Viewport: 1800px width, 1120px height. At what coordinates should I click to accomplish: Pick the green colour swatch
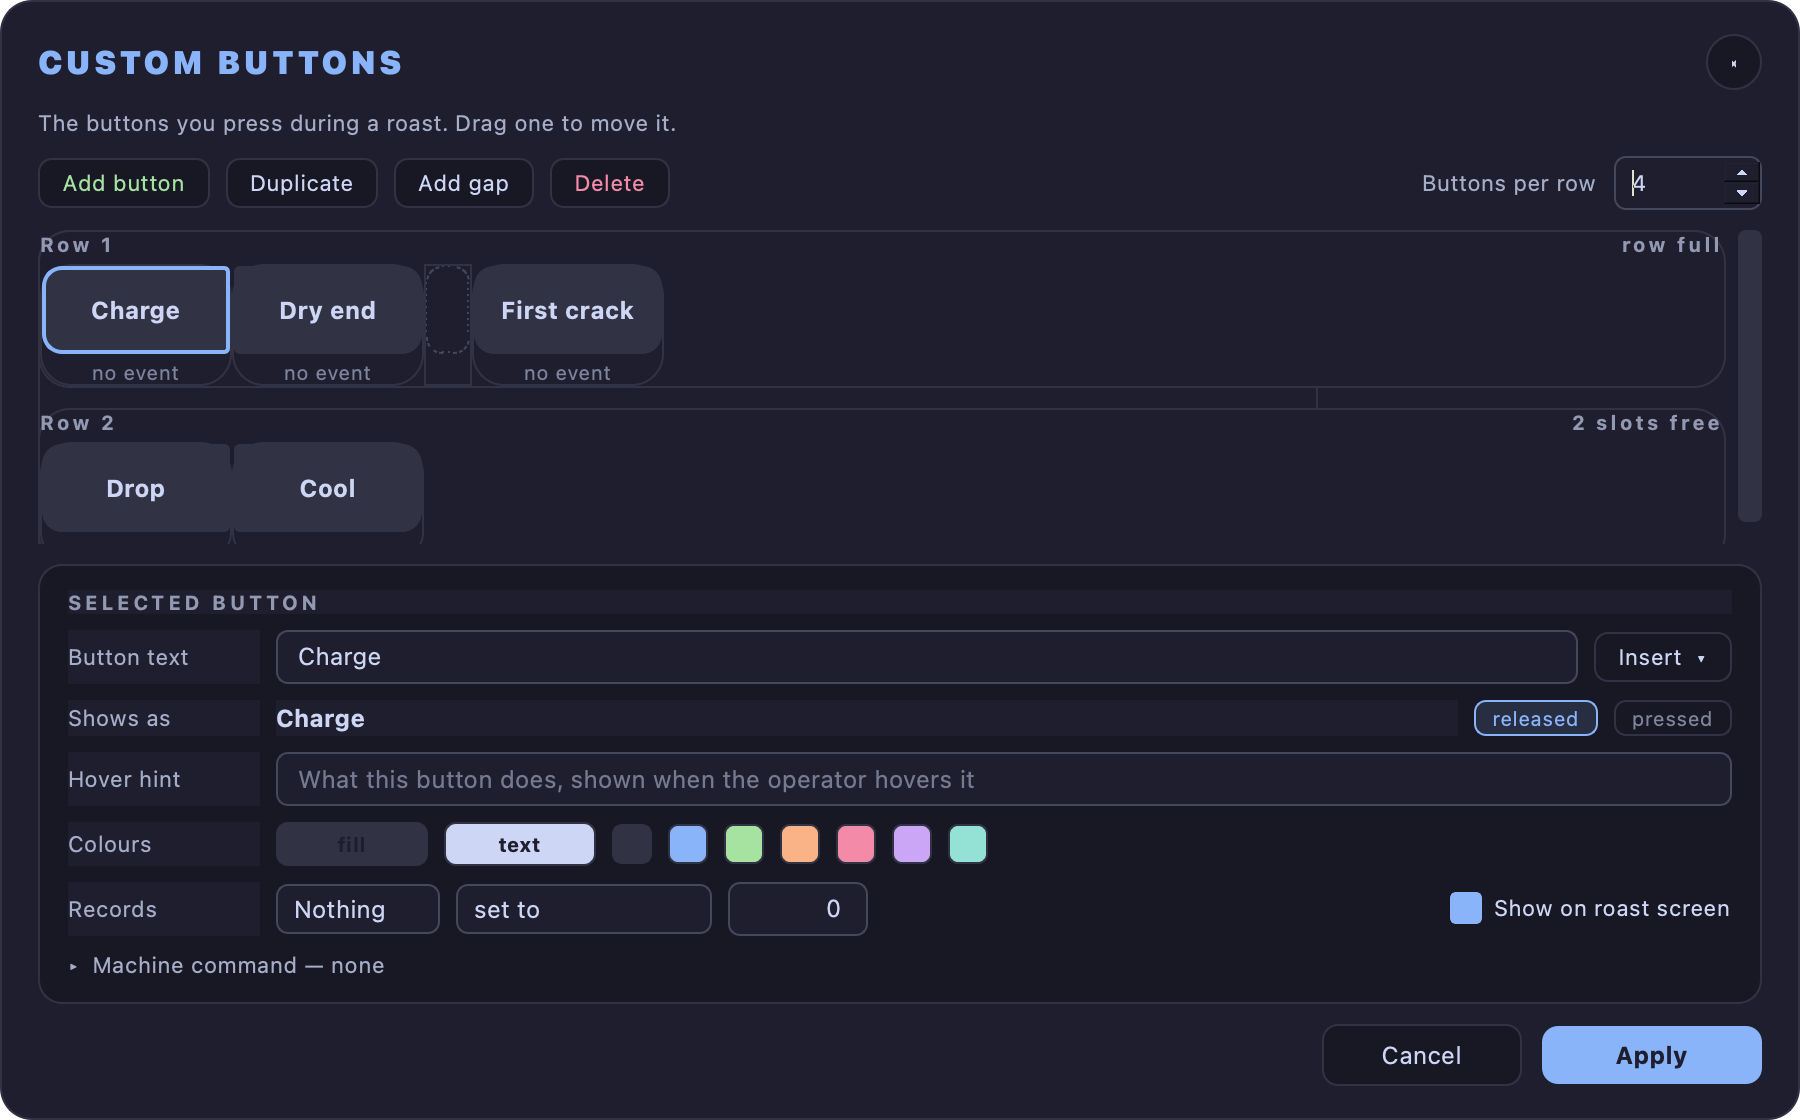point(744,844)
